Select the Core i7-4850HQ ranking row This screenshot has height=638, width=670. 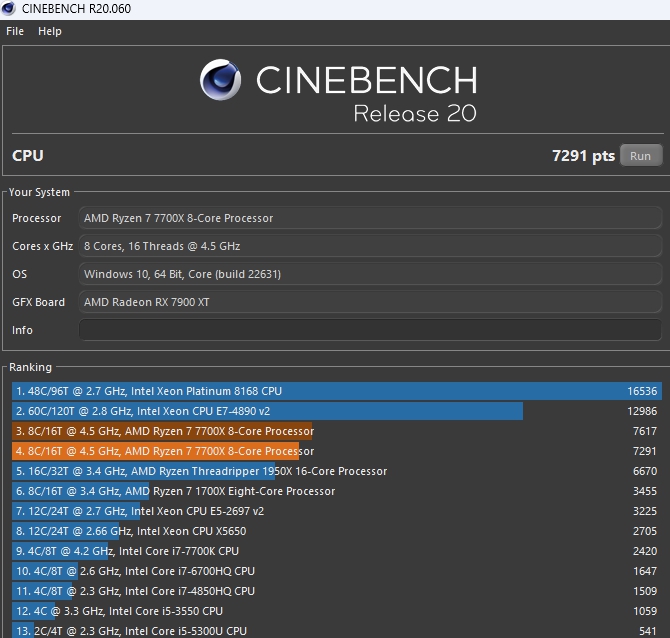337,591
